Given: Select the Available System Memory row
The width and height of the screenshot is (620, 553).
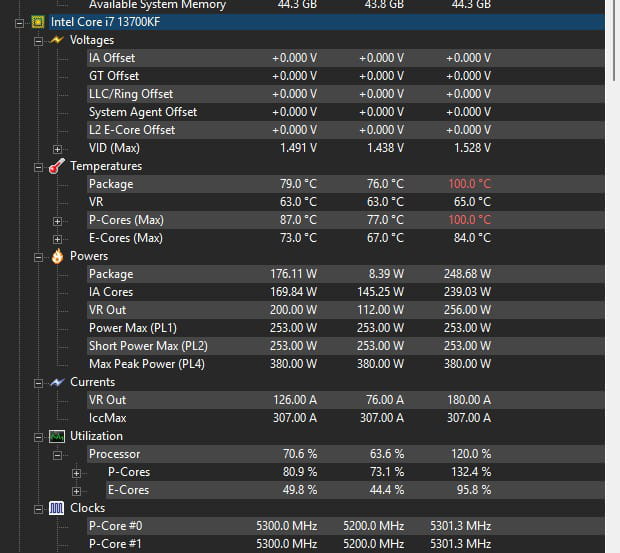Looking at the screenshot, I should click(346, 5).
